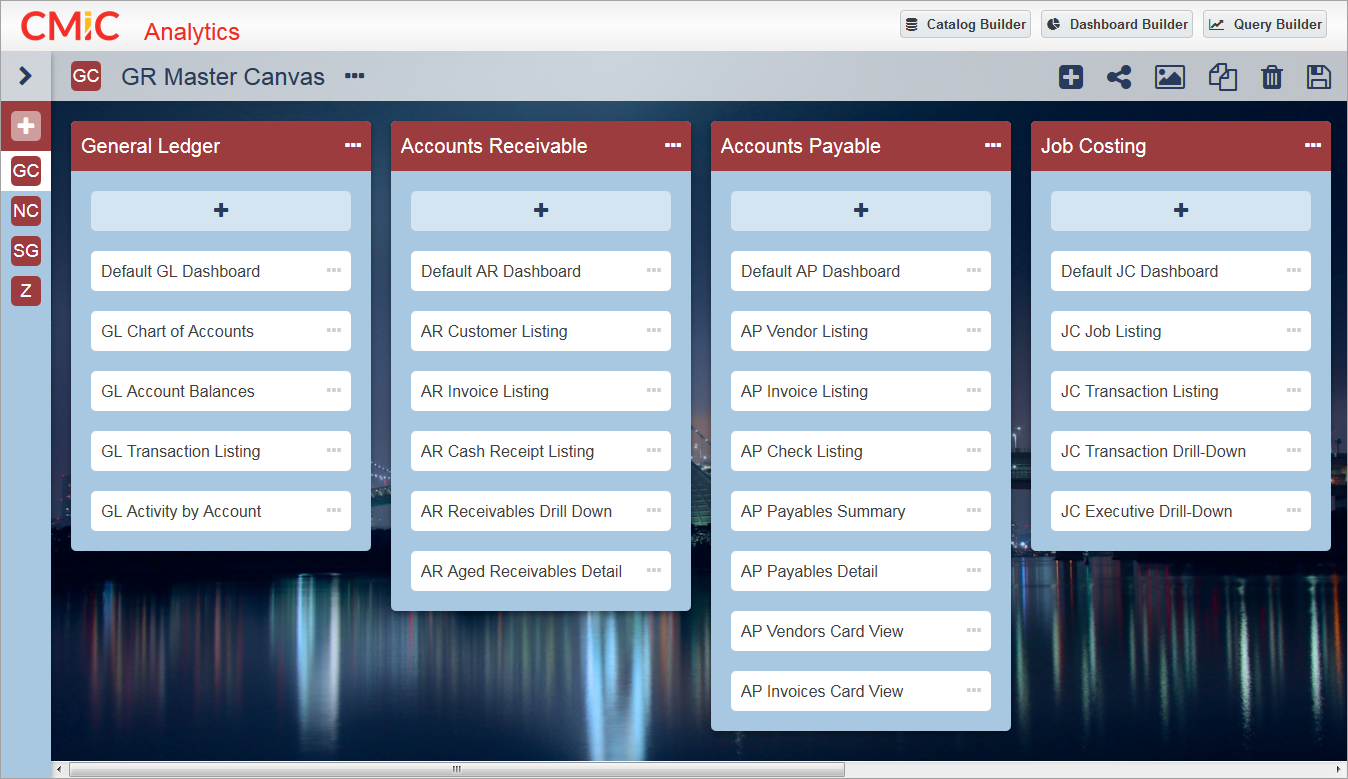The width and height of the screenshot is (1348, 779).
Task: Open options for JC Job Listing card
Action: (x=1294, y=331)
